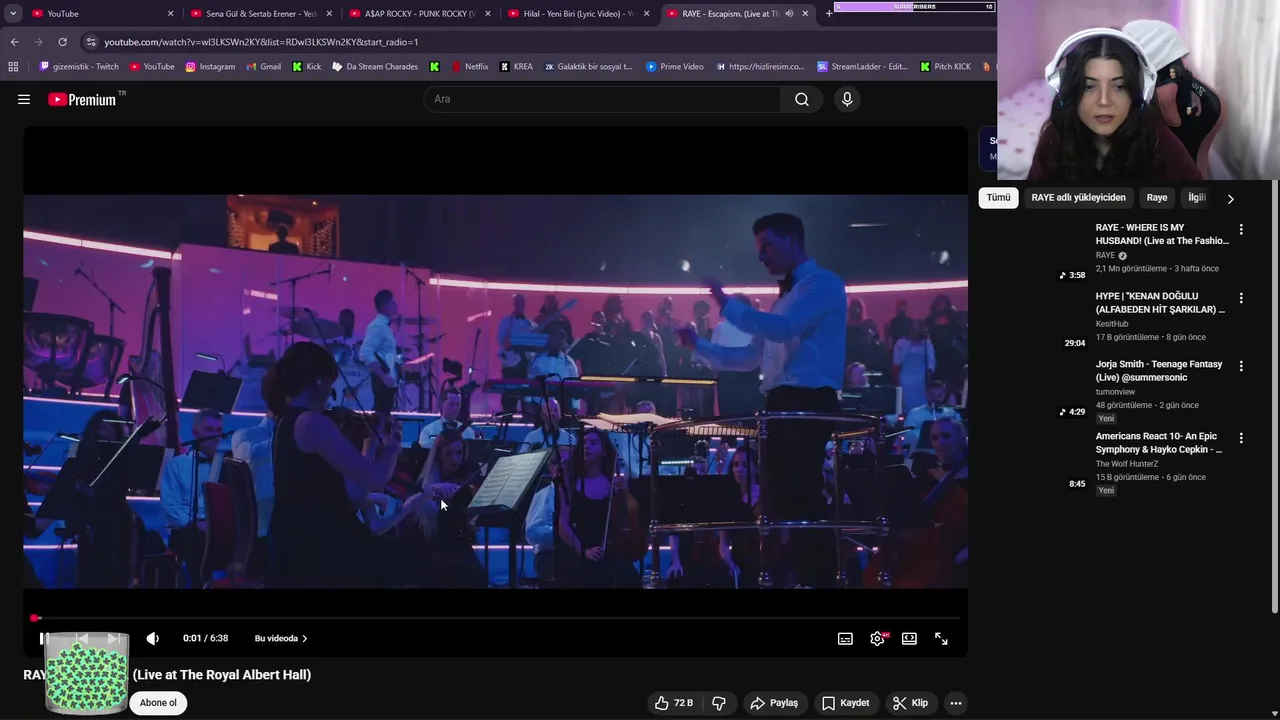The height and width of the screenshot is (720, 1280).
Task: Open the Da Stream Charades bookmark
Action: (x=375, y=67)
